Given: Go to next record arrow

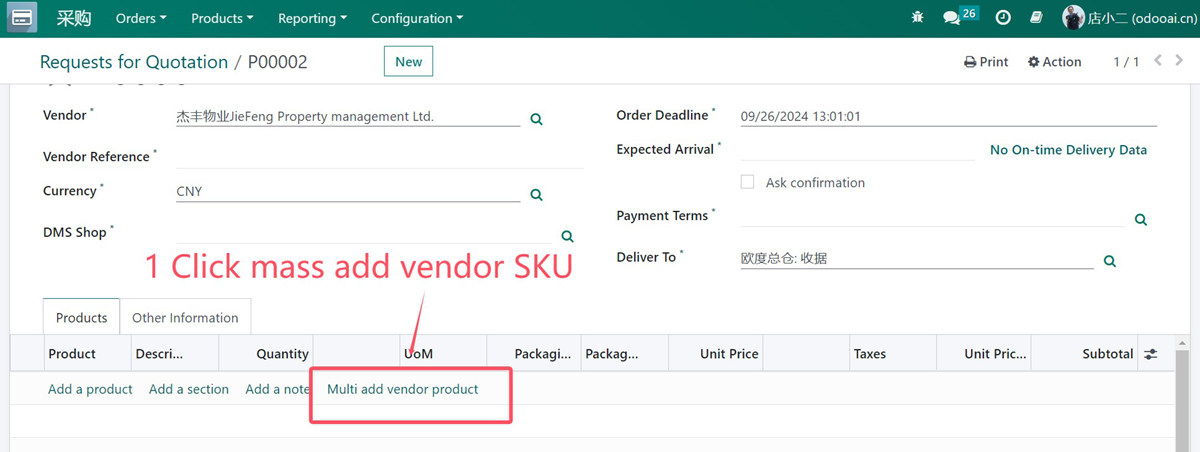Looking at the screenshot, I should [1180, 61].
